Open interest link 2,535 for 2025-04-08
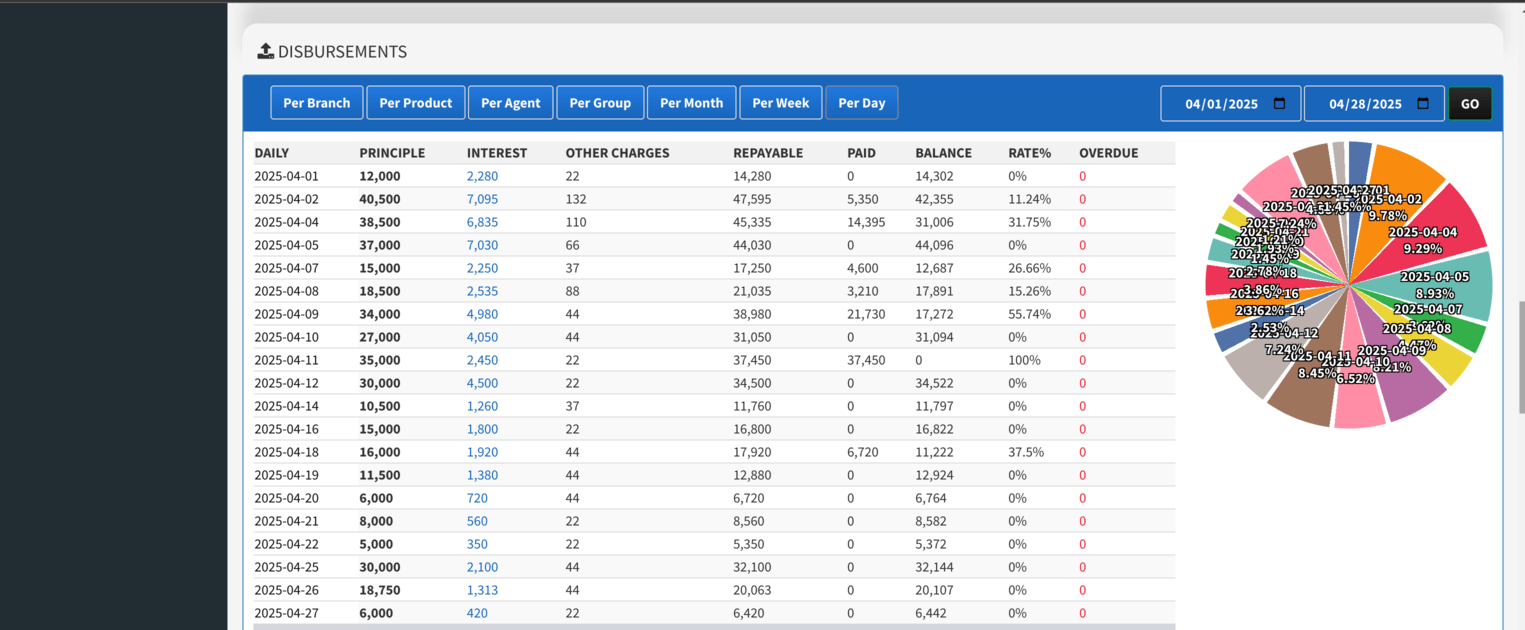The width and height of the screenshot is (1525, 630). tap(482, 291)
